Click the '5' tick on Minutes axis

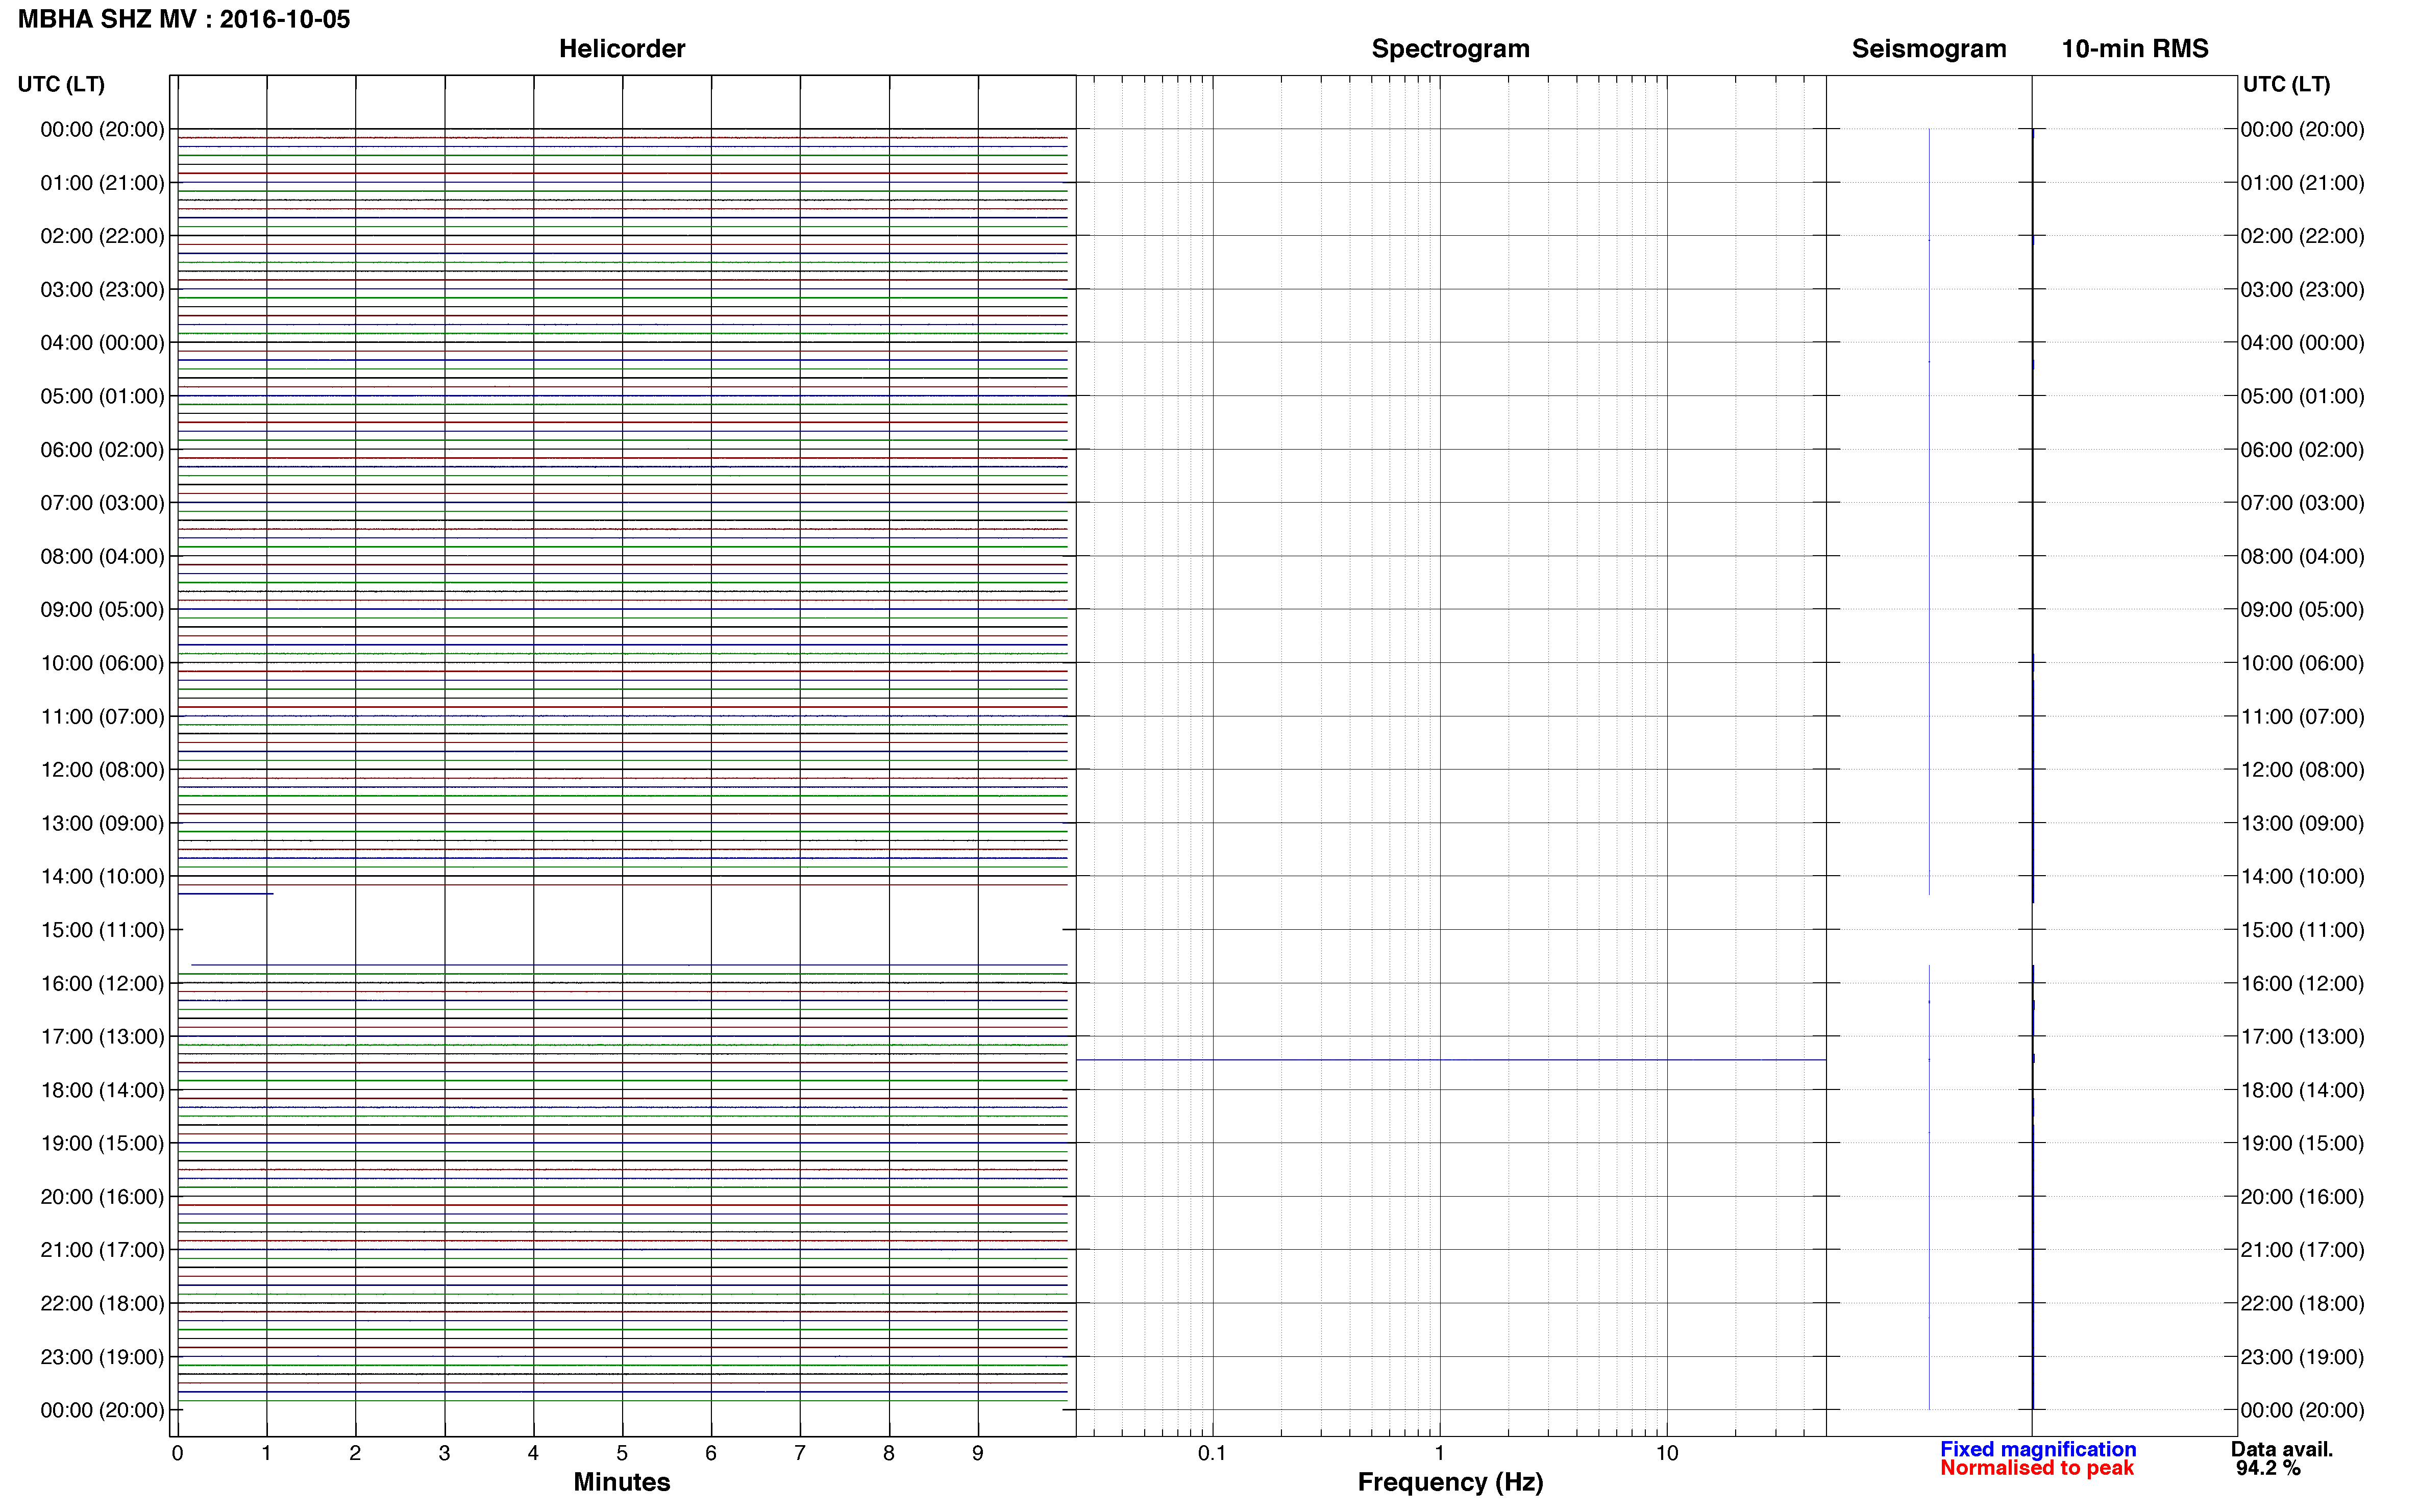[x=622, y=1454]
